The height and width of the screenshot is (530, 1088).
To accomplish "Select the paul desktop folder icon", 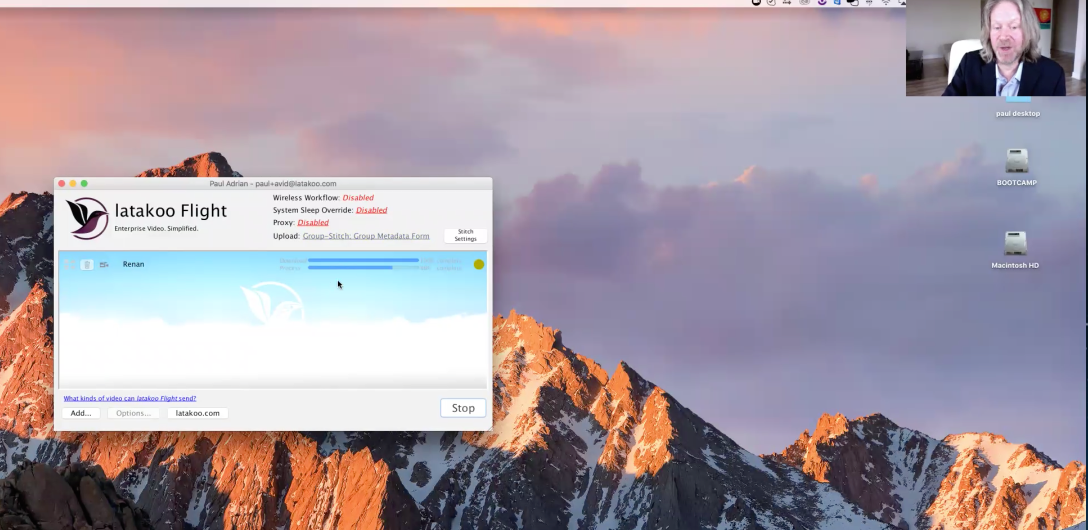I will click(1018, 101).
